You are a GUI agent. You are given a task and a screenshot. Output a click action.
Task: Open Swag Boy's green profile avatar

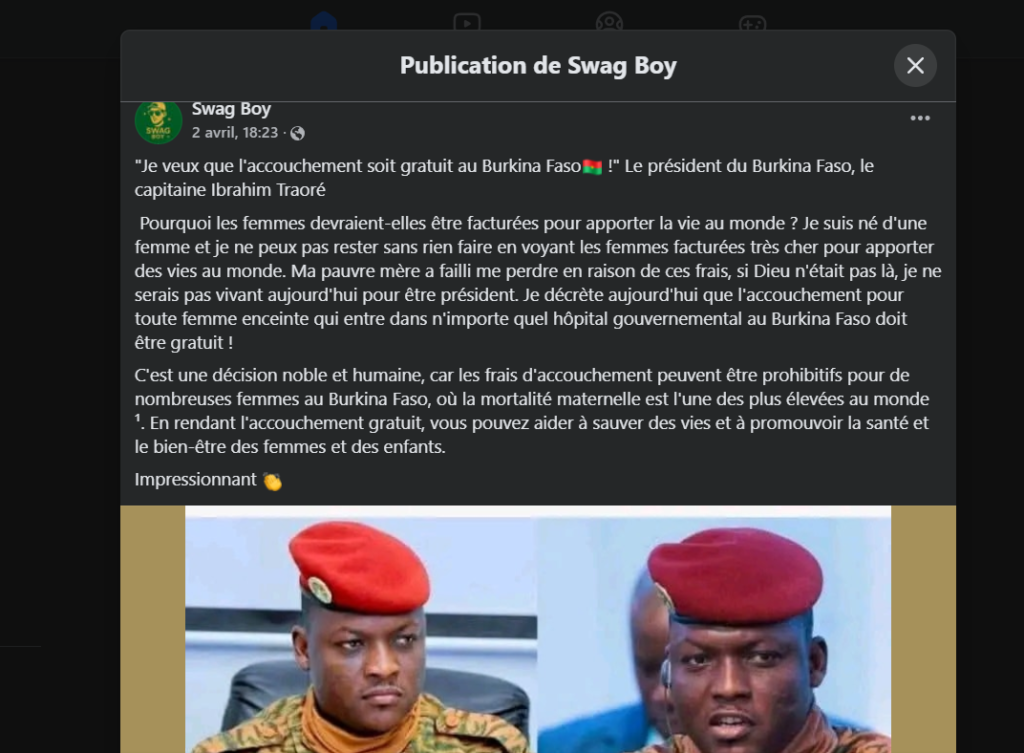click(158, 121)
